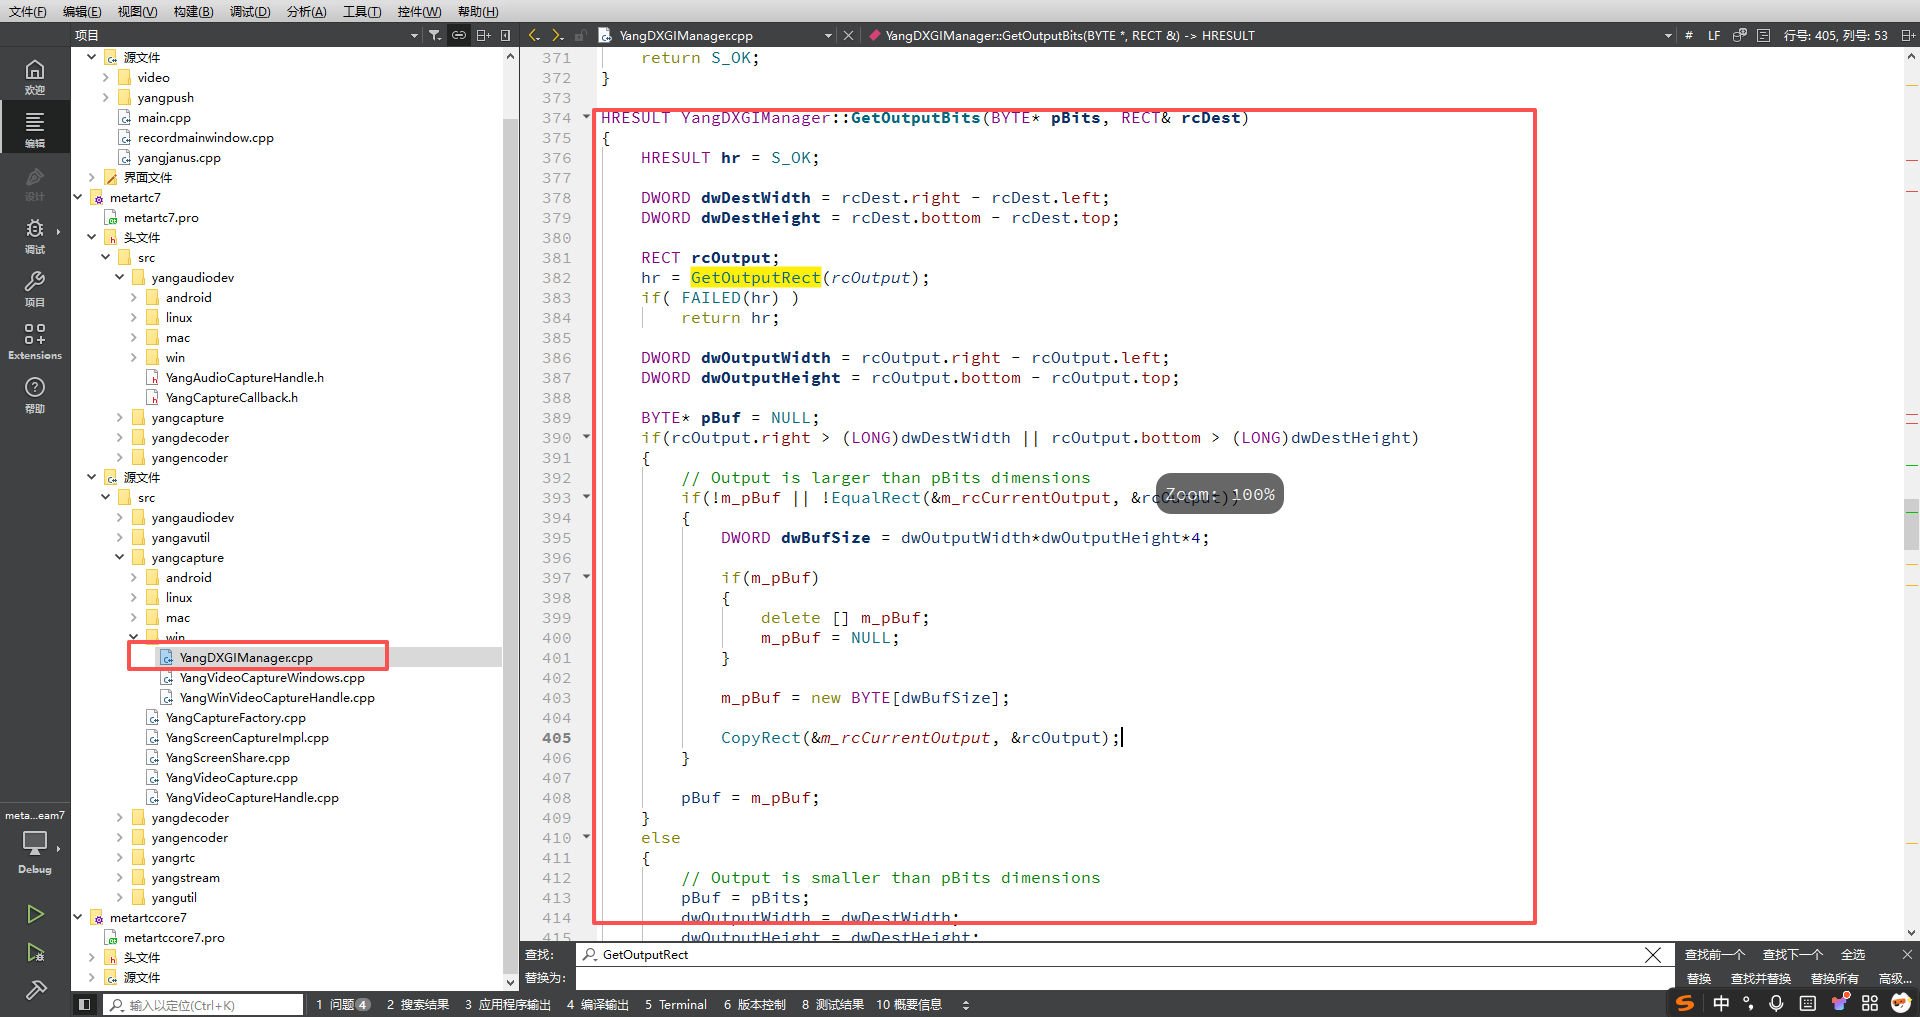Open the symbol outline dropdown arrow

(x=1668, y=35)
